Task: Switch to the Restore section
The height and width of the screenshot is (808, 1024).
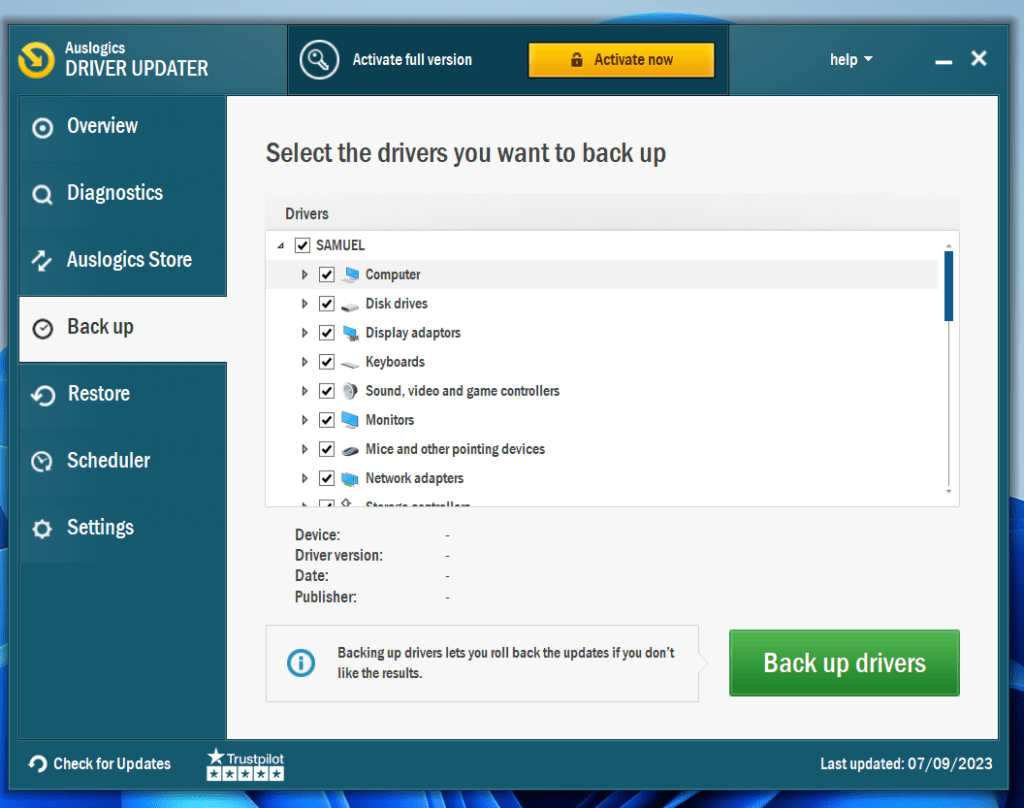Action: click(100, 394)
